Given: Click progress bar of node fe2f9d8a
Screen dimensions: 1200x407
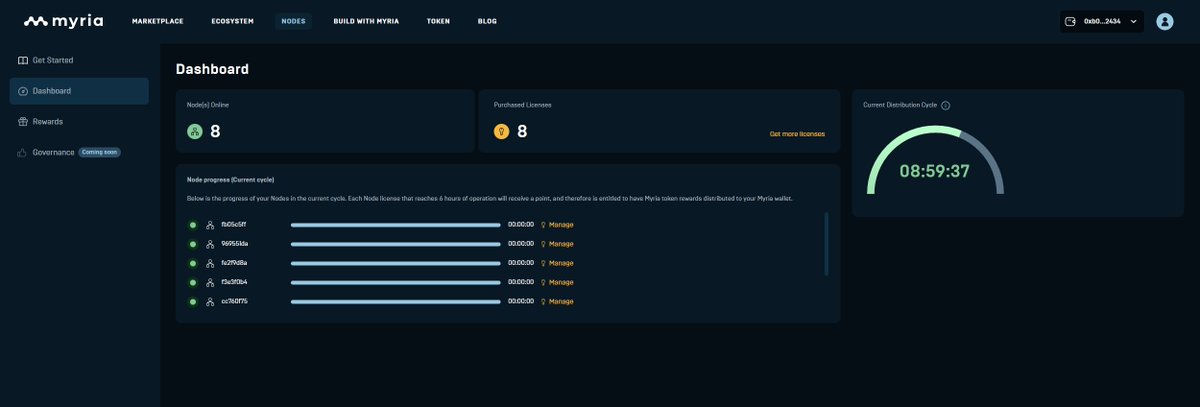Looking at the screenshot, I should 396,263.
